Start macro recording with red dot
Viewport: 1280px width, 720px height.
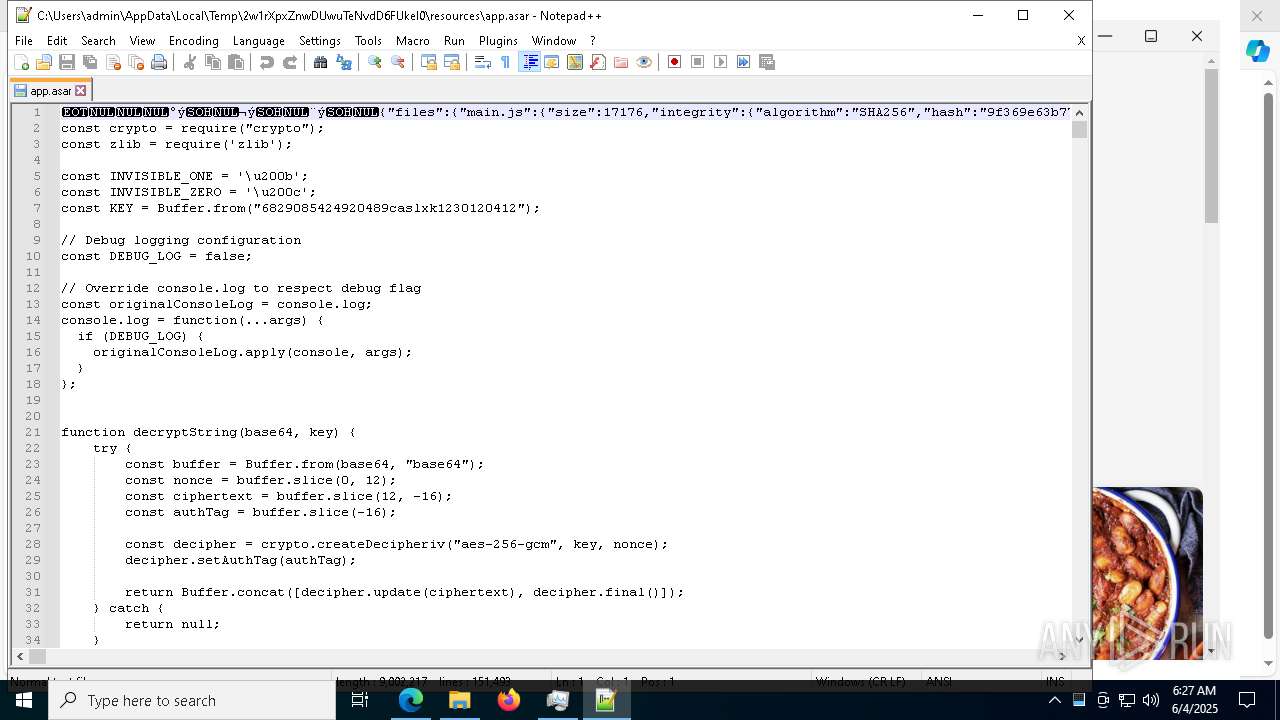[x=674, y=62]
